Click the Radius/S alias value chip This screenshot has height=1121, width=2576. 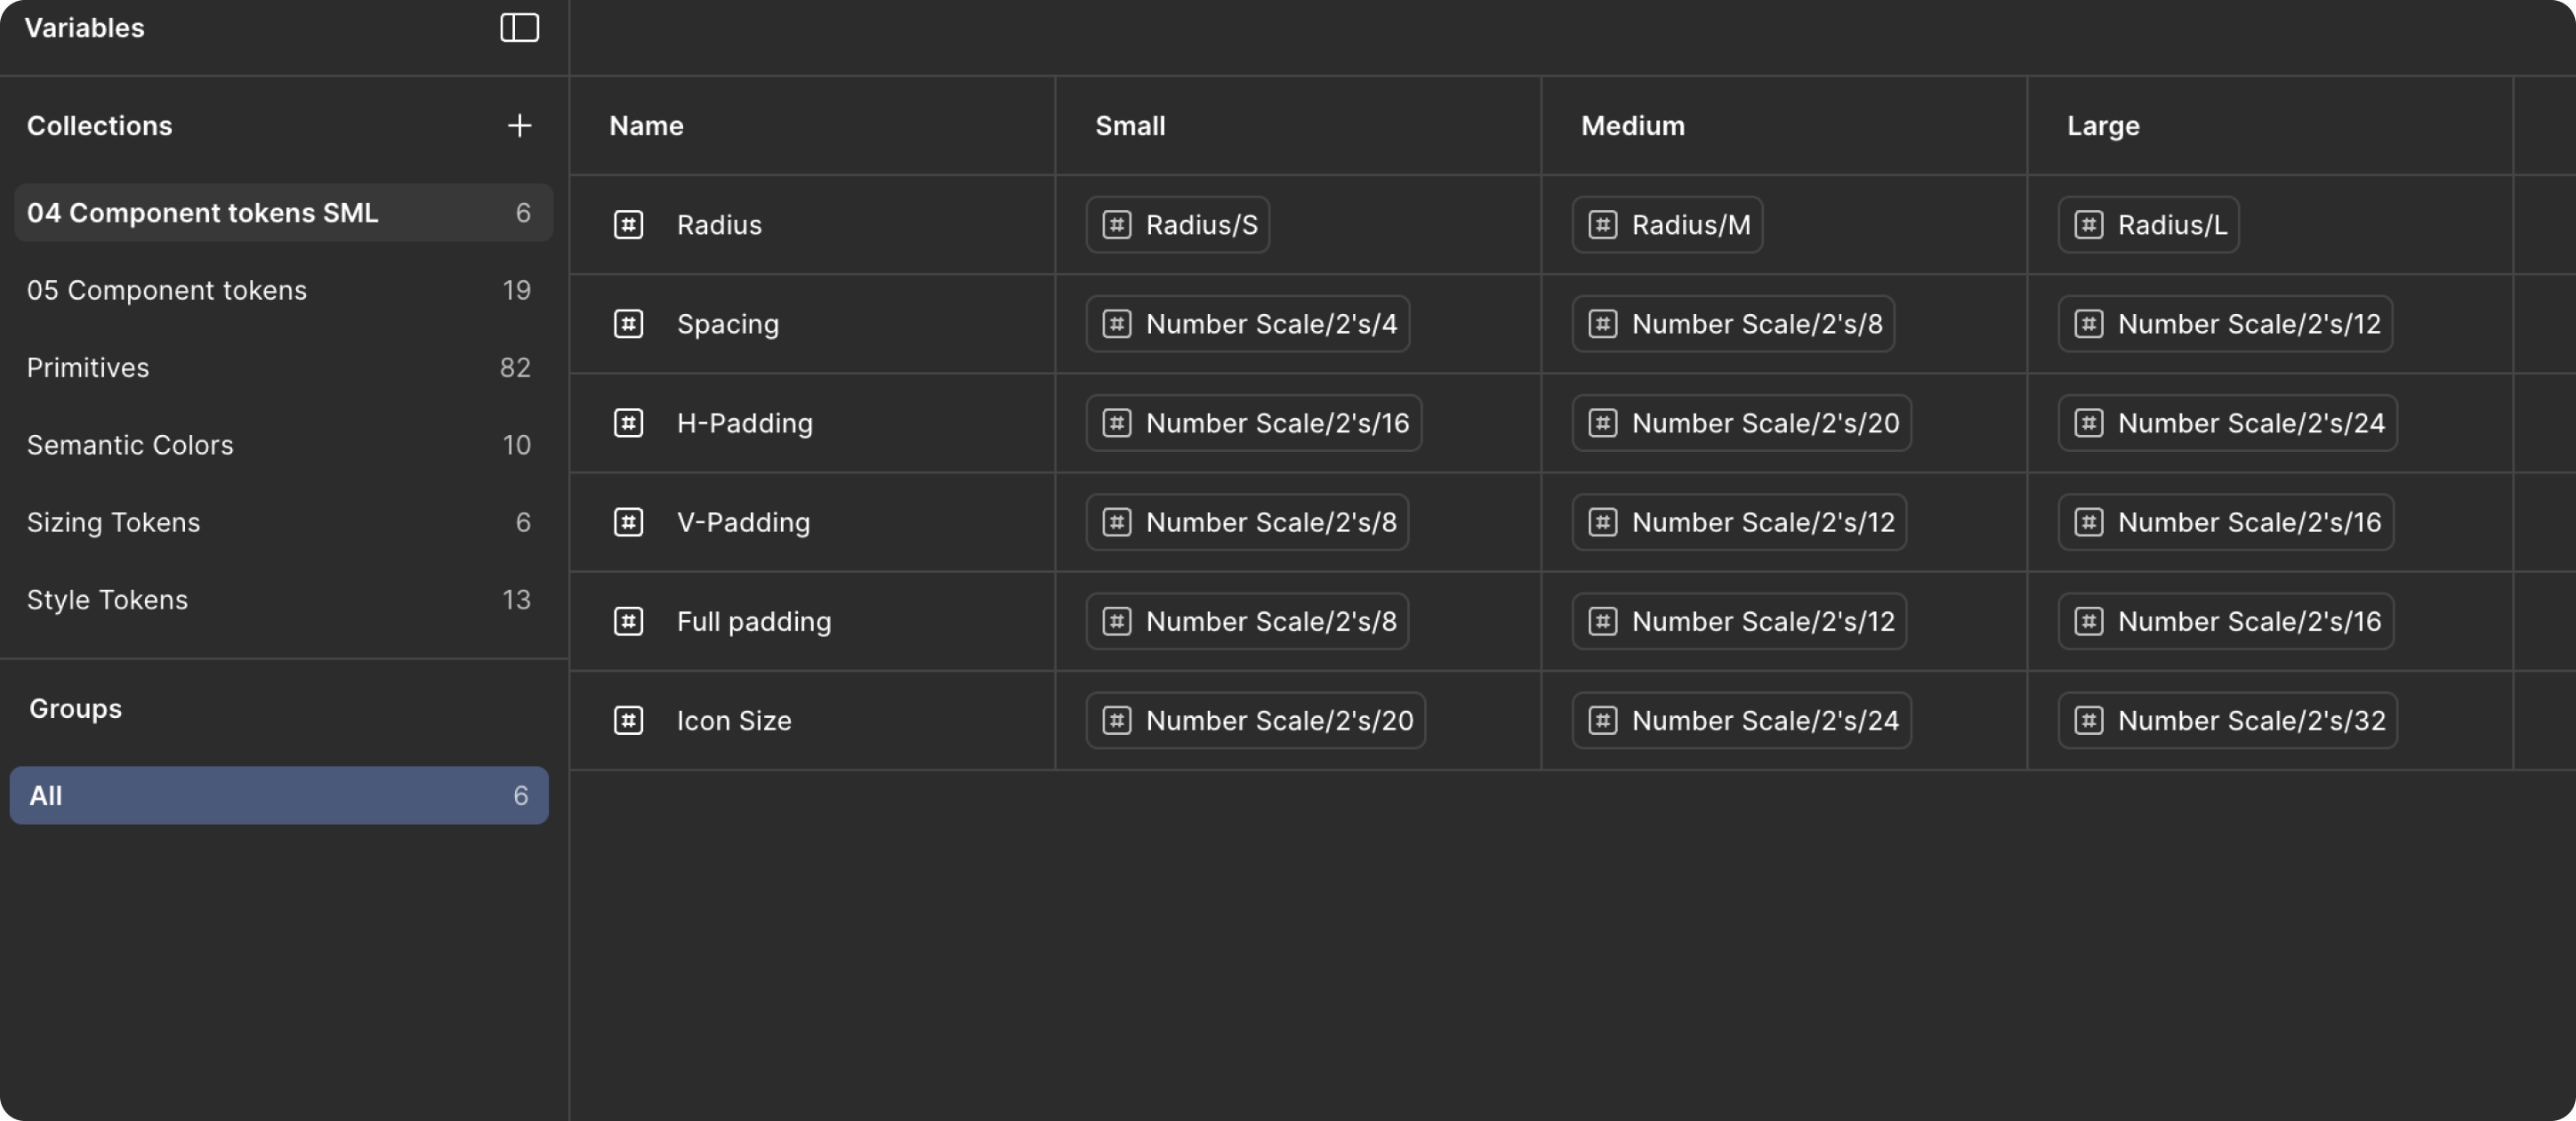coord(1178,225)
